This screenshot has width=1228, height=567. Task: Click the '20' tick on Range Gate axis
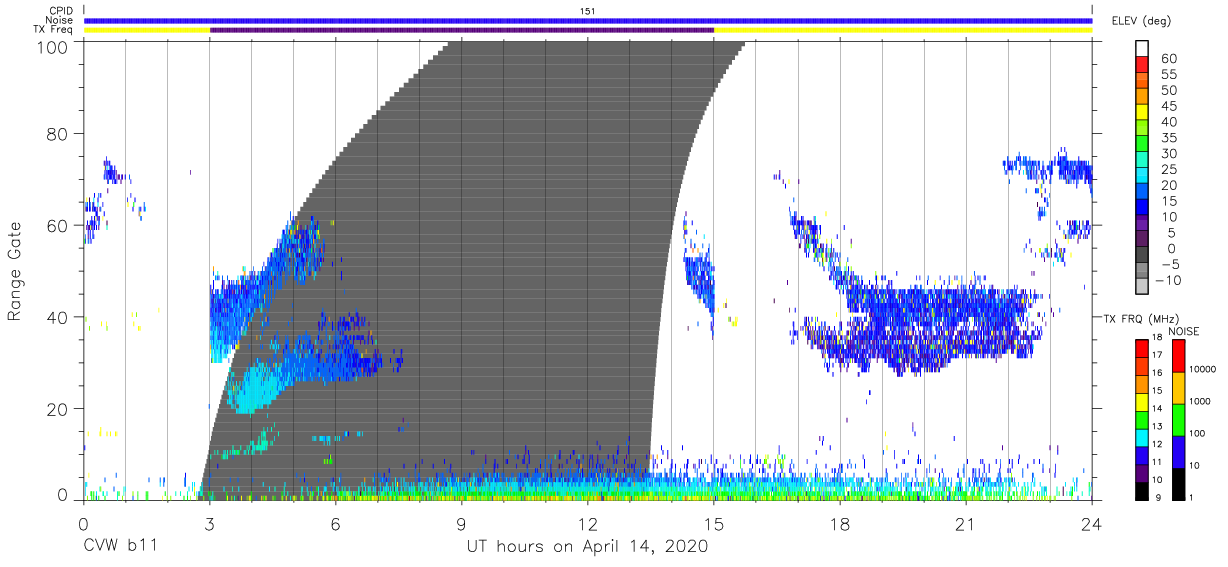point(59,408)
